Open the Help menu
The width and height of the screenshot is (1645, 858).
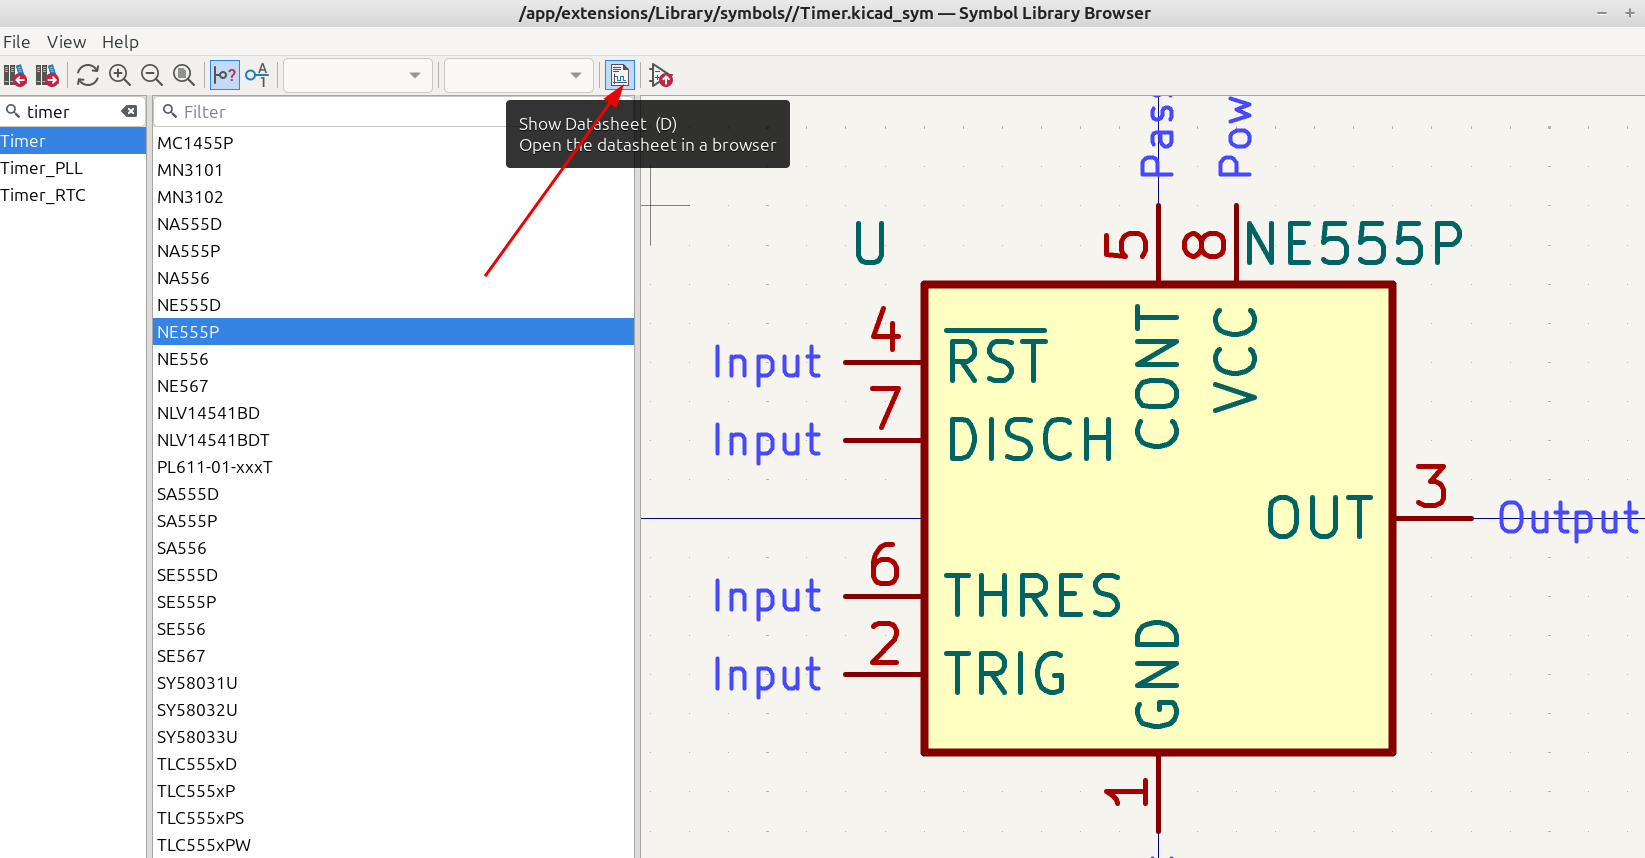[x=120, y=42]
